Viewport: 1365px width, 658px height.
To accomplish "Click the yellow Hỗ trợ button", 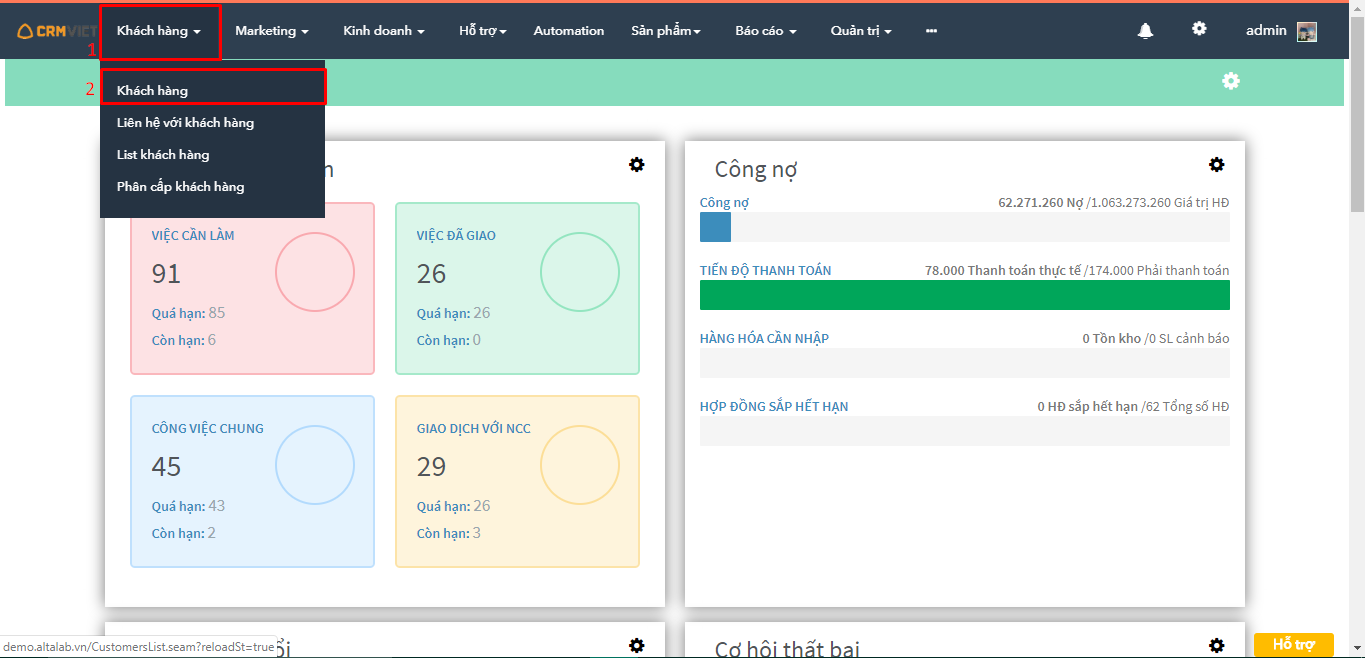I will point(1294,645).
